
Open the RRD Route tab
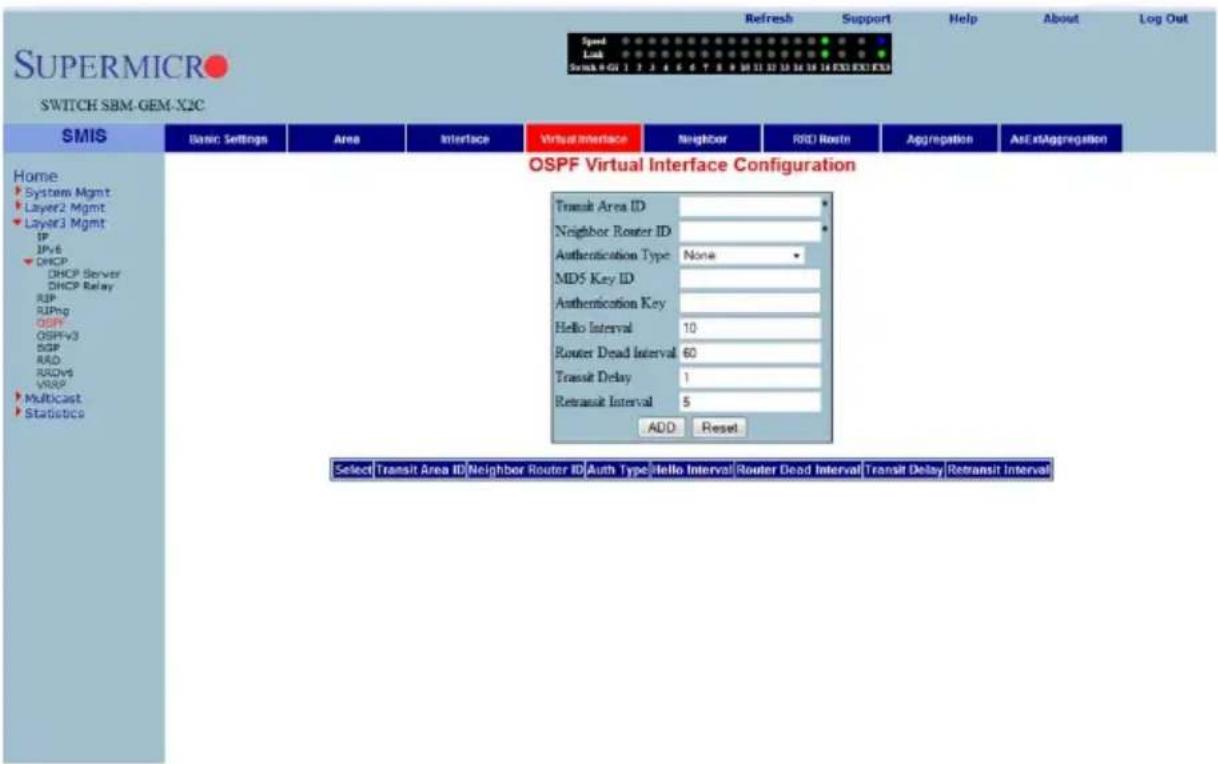(821, 141)
